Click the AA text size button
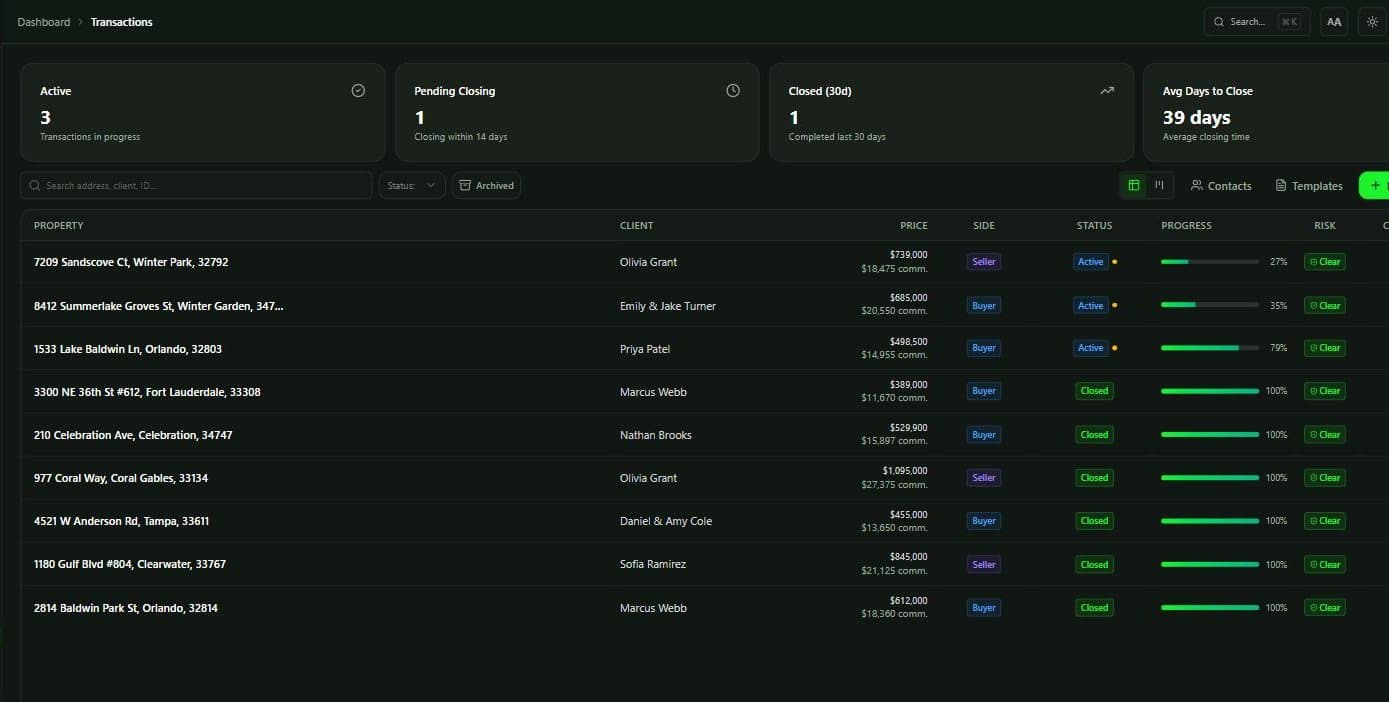This screenshot has width=1389, height=702. 1334,22
